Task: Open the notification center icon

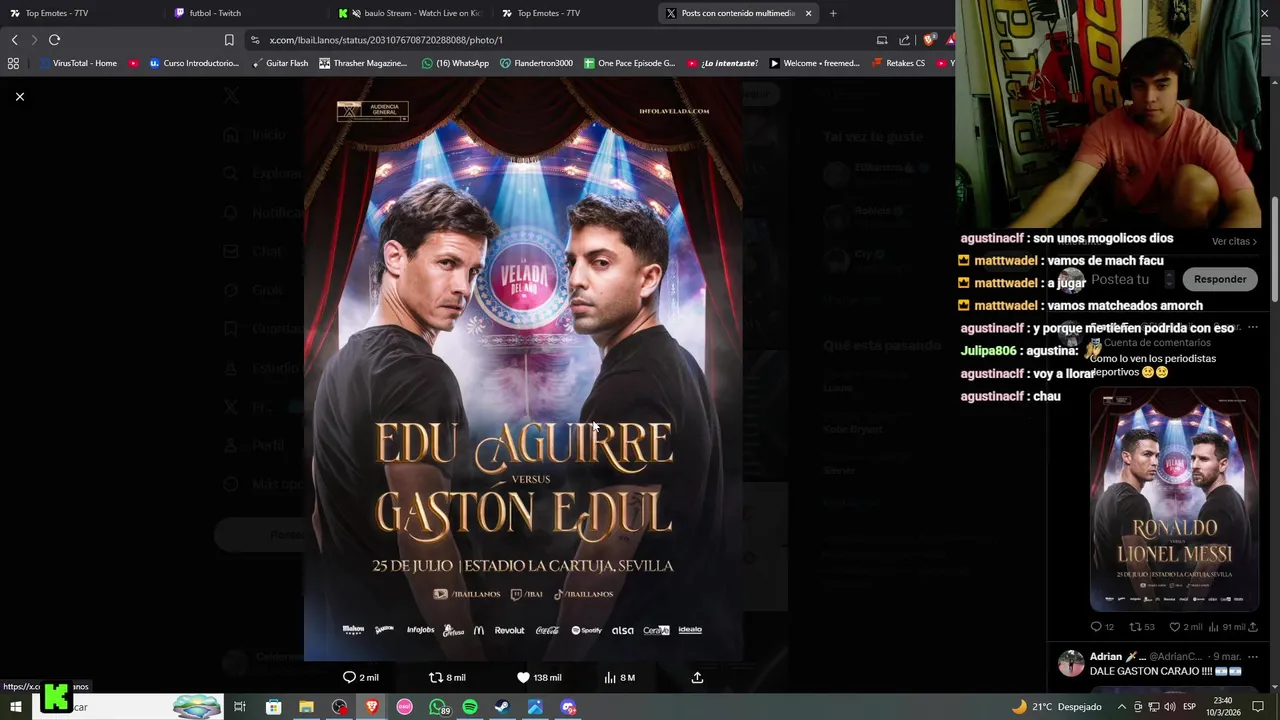Action: click(1259, 707)
